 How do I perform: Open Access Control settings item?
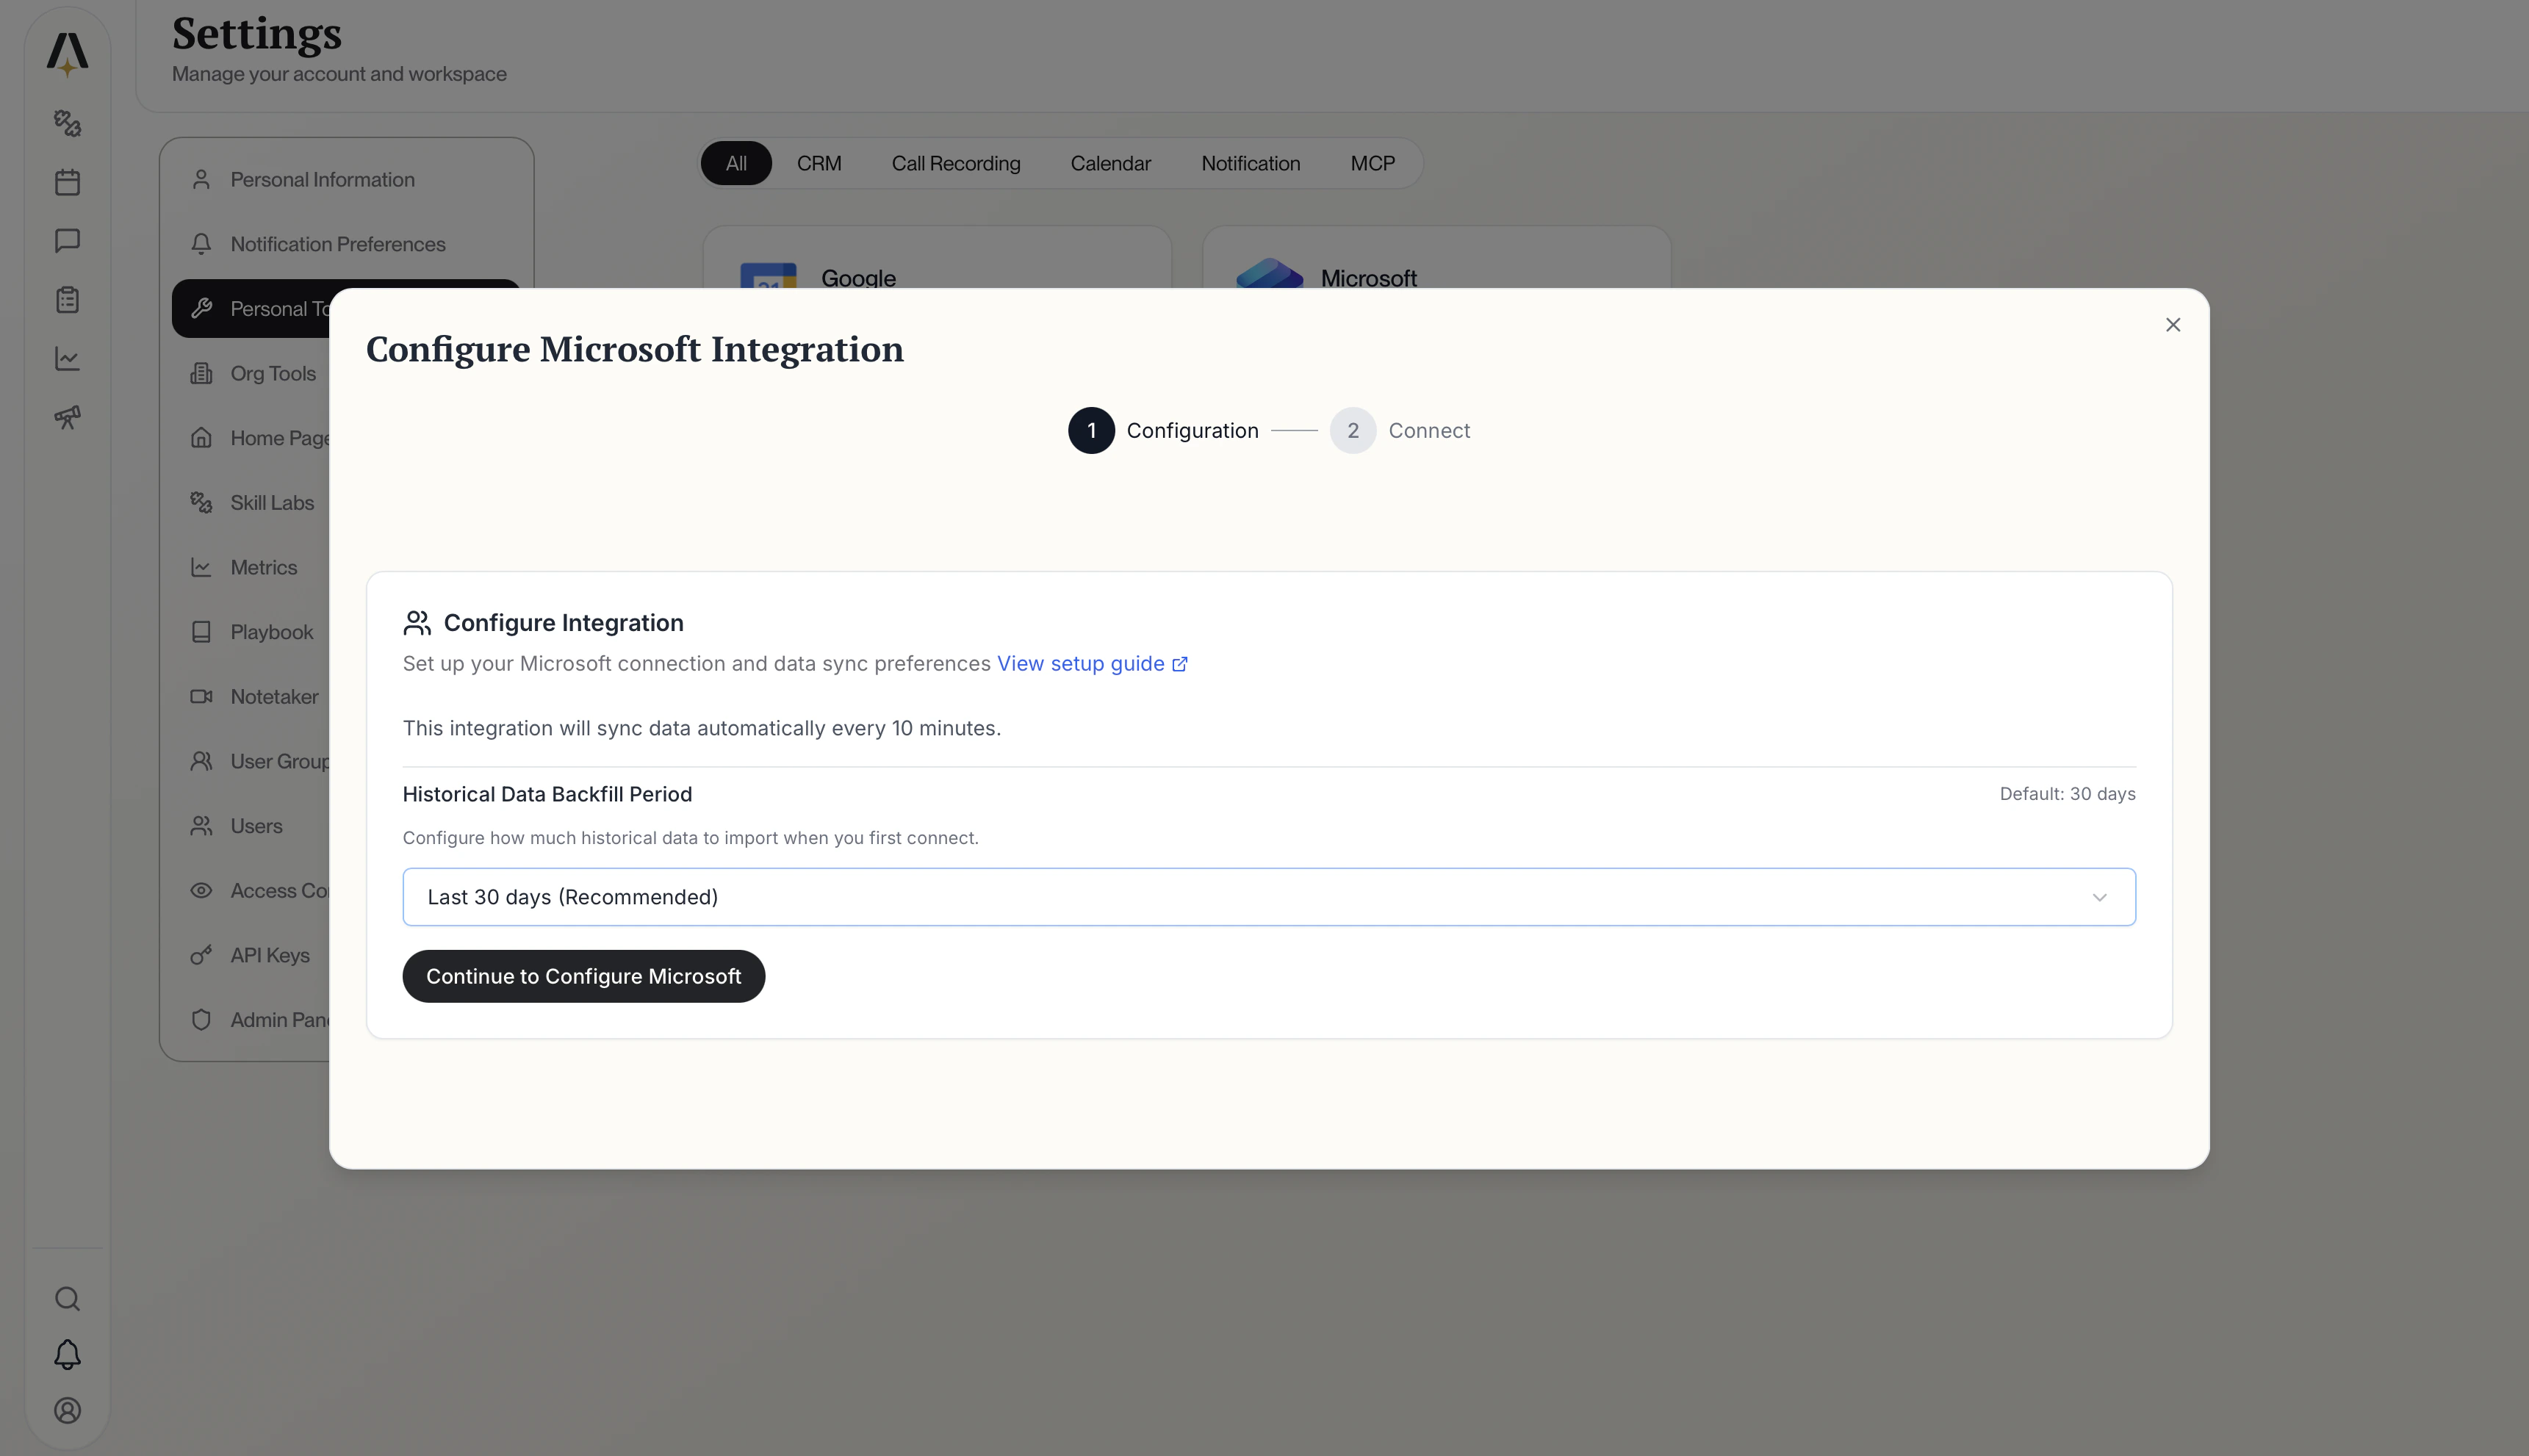(x=251, y=891)
